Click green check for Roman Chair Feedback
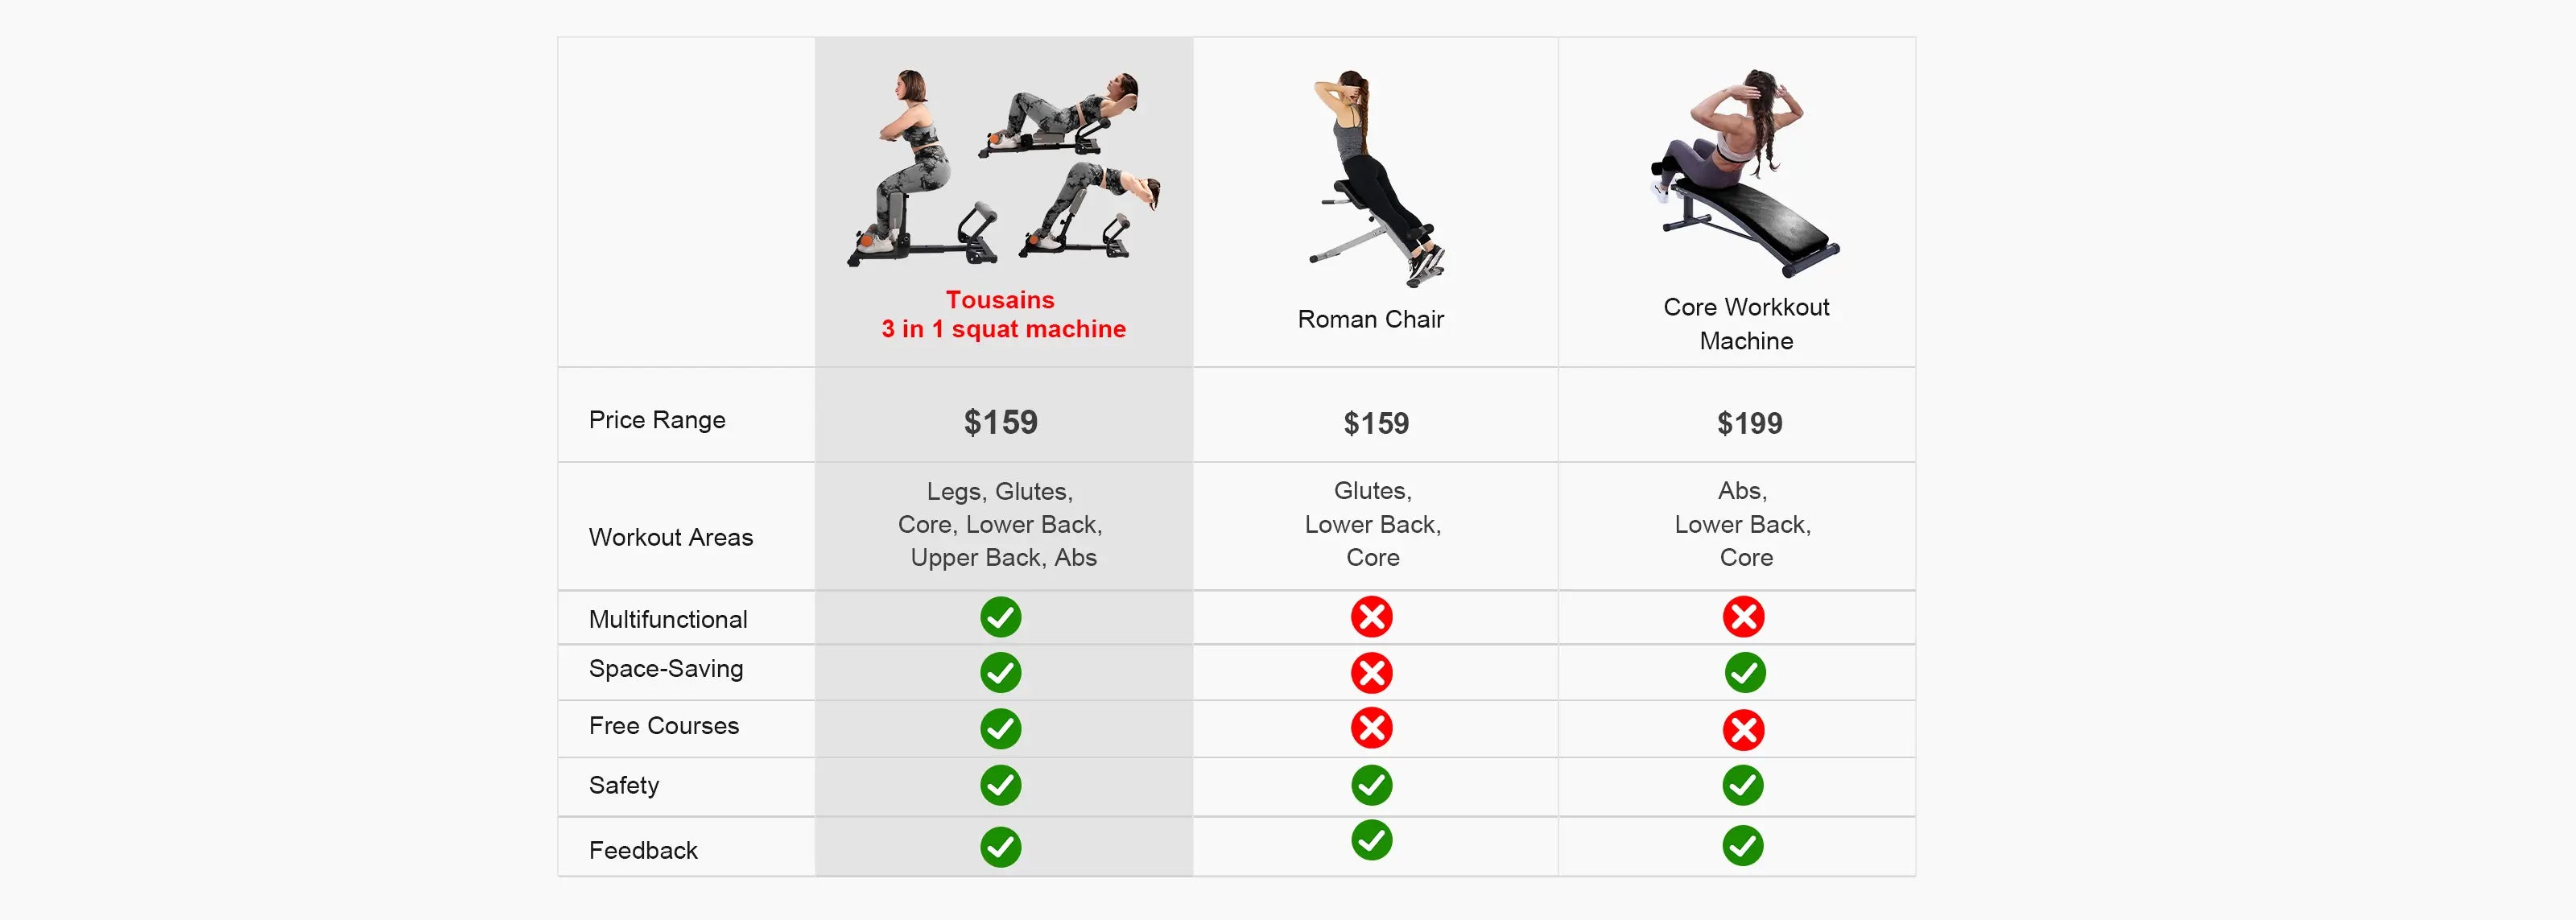 coord(1371,840)
